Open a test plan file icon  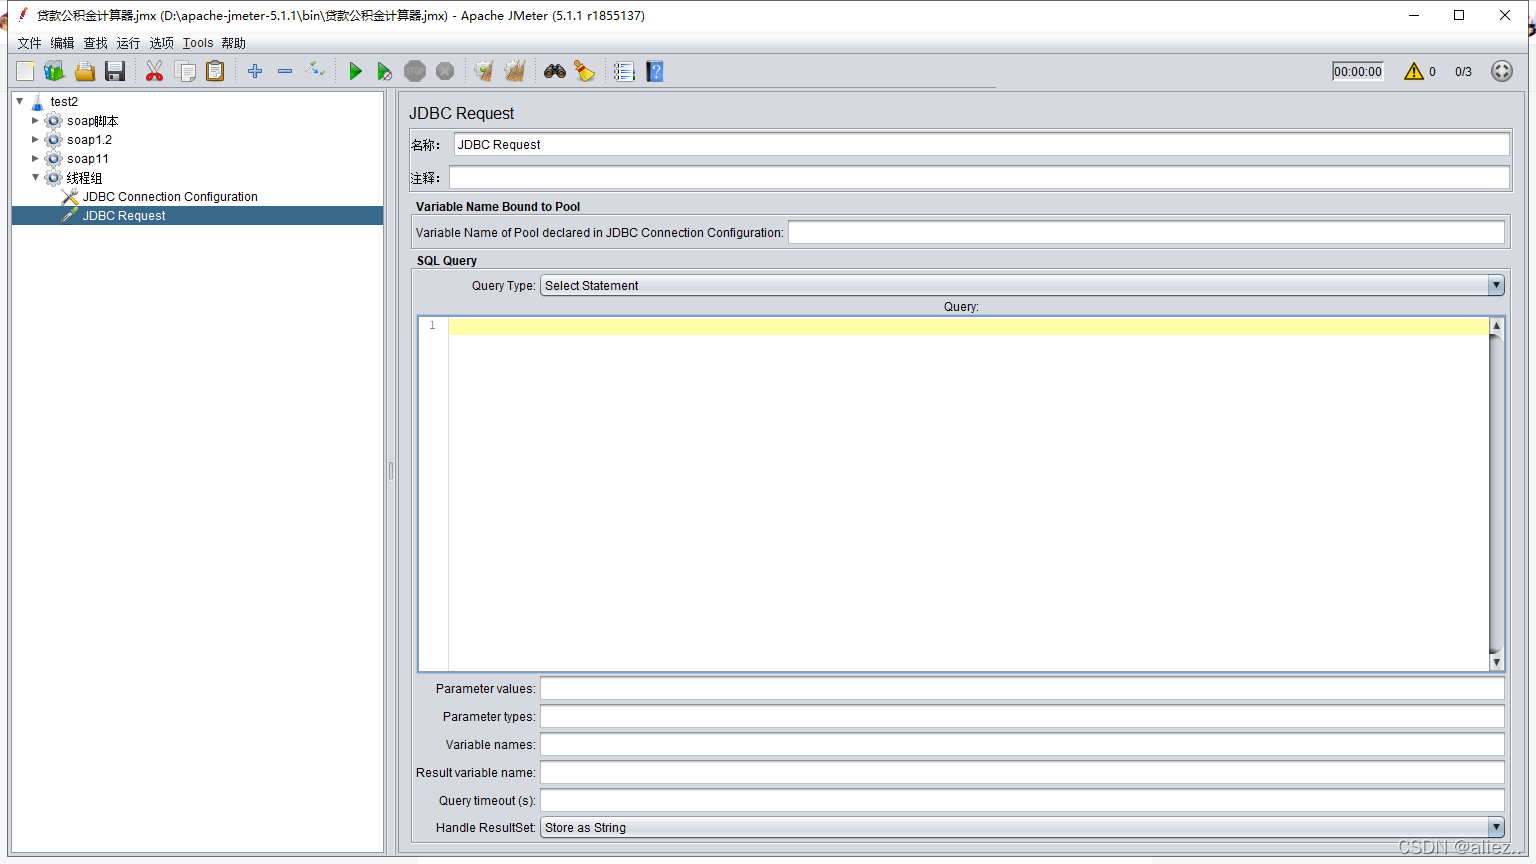[85, 71]
